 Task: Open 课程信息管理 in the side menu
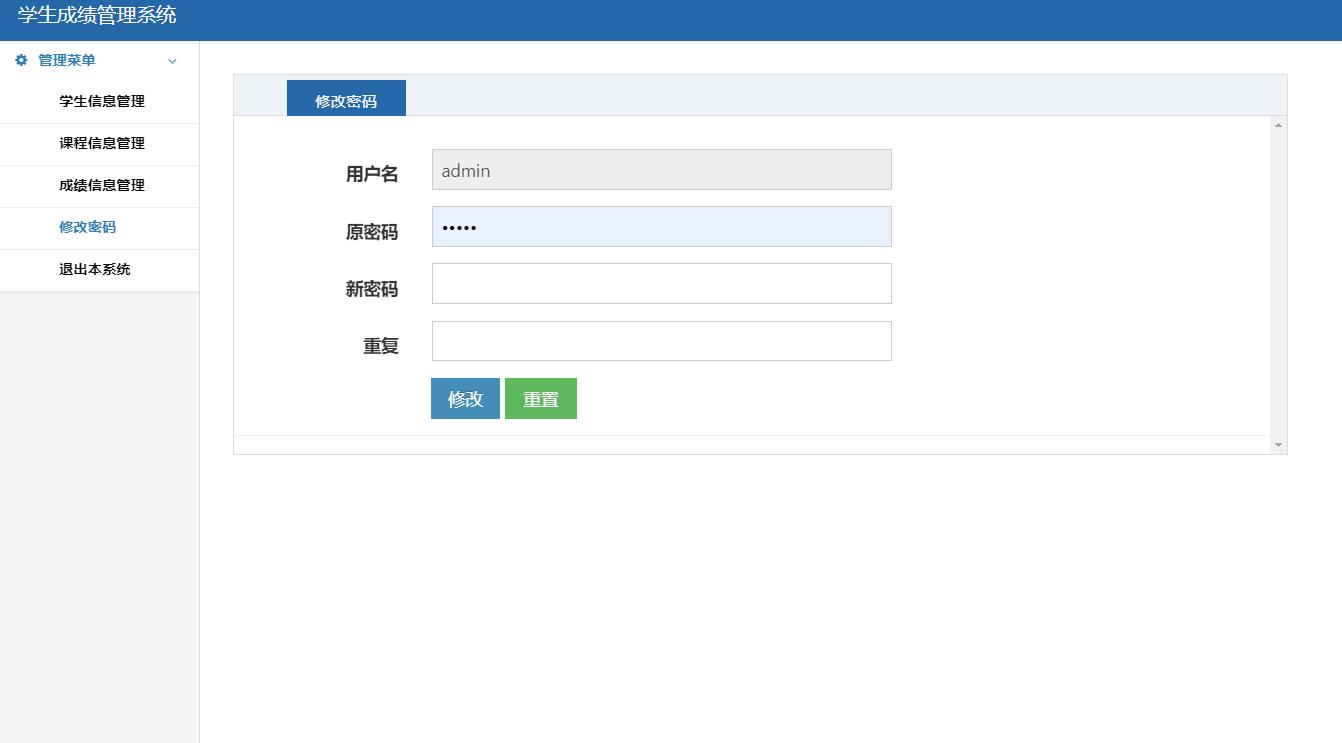(x=102, y=143)
